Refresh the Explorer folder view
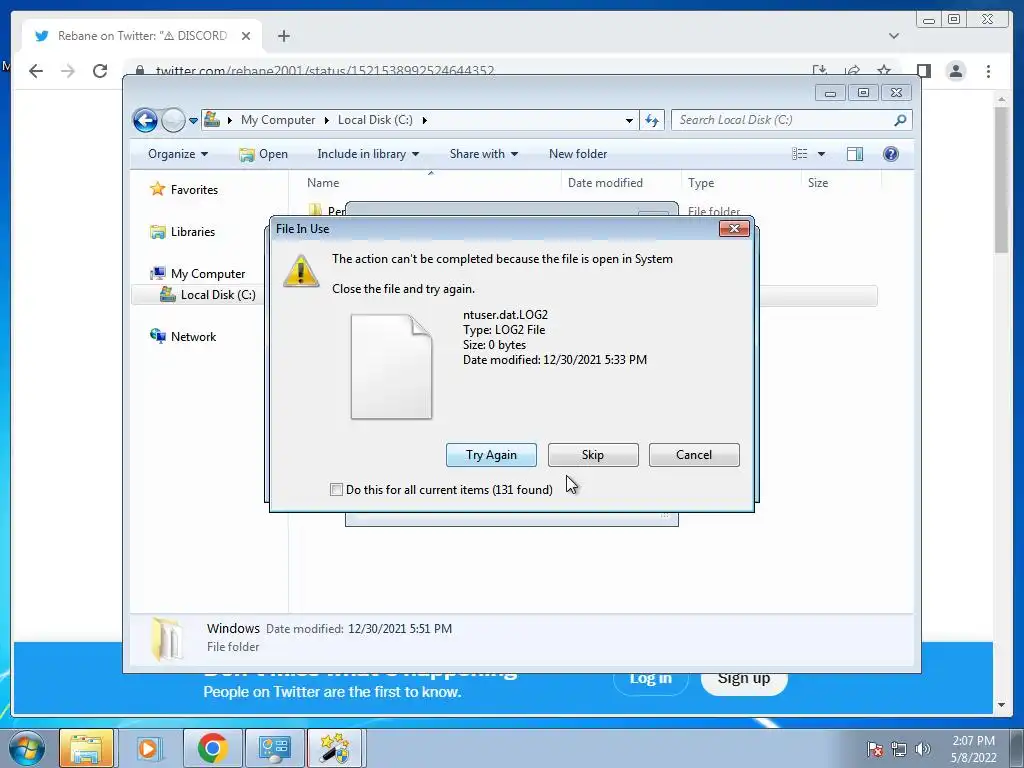 (x=652, y=120)
